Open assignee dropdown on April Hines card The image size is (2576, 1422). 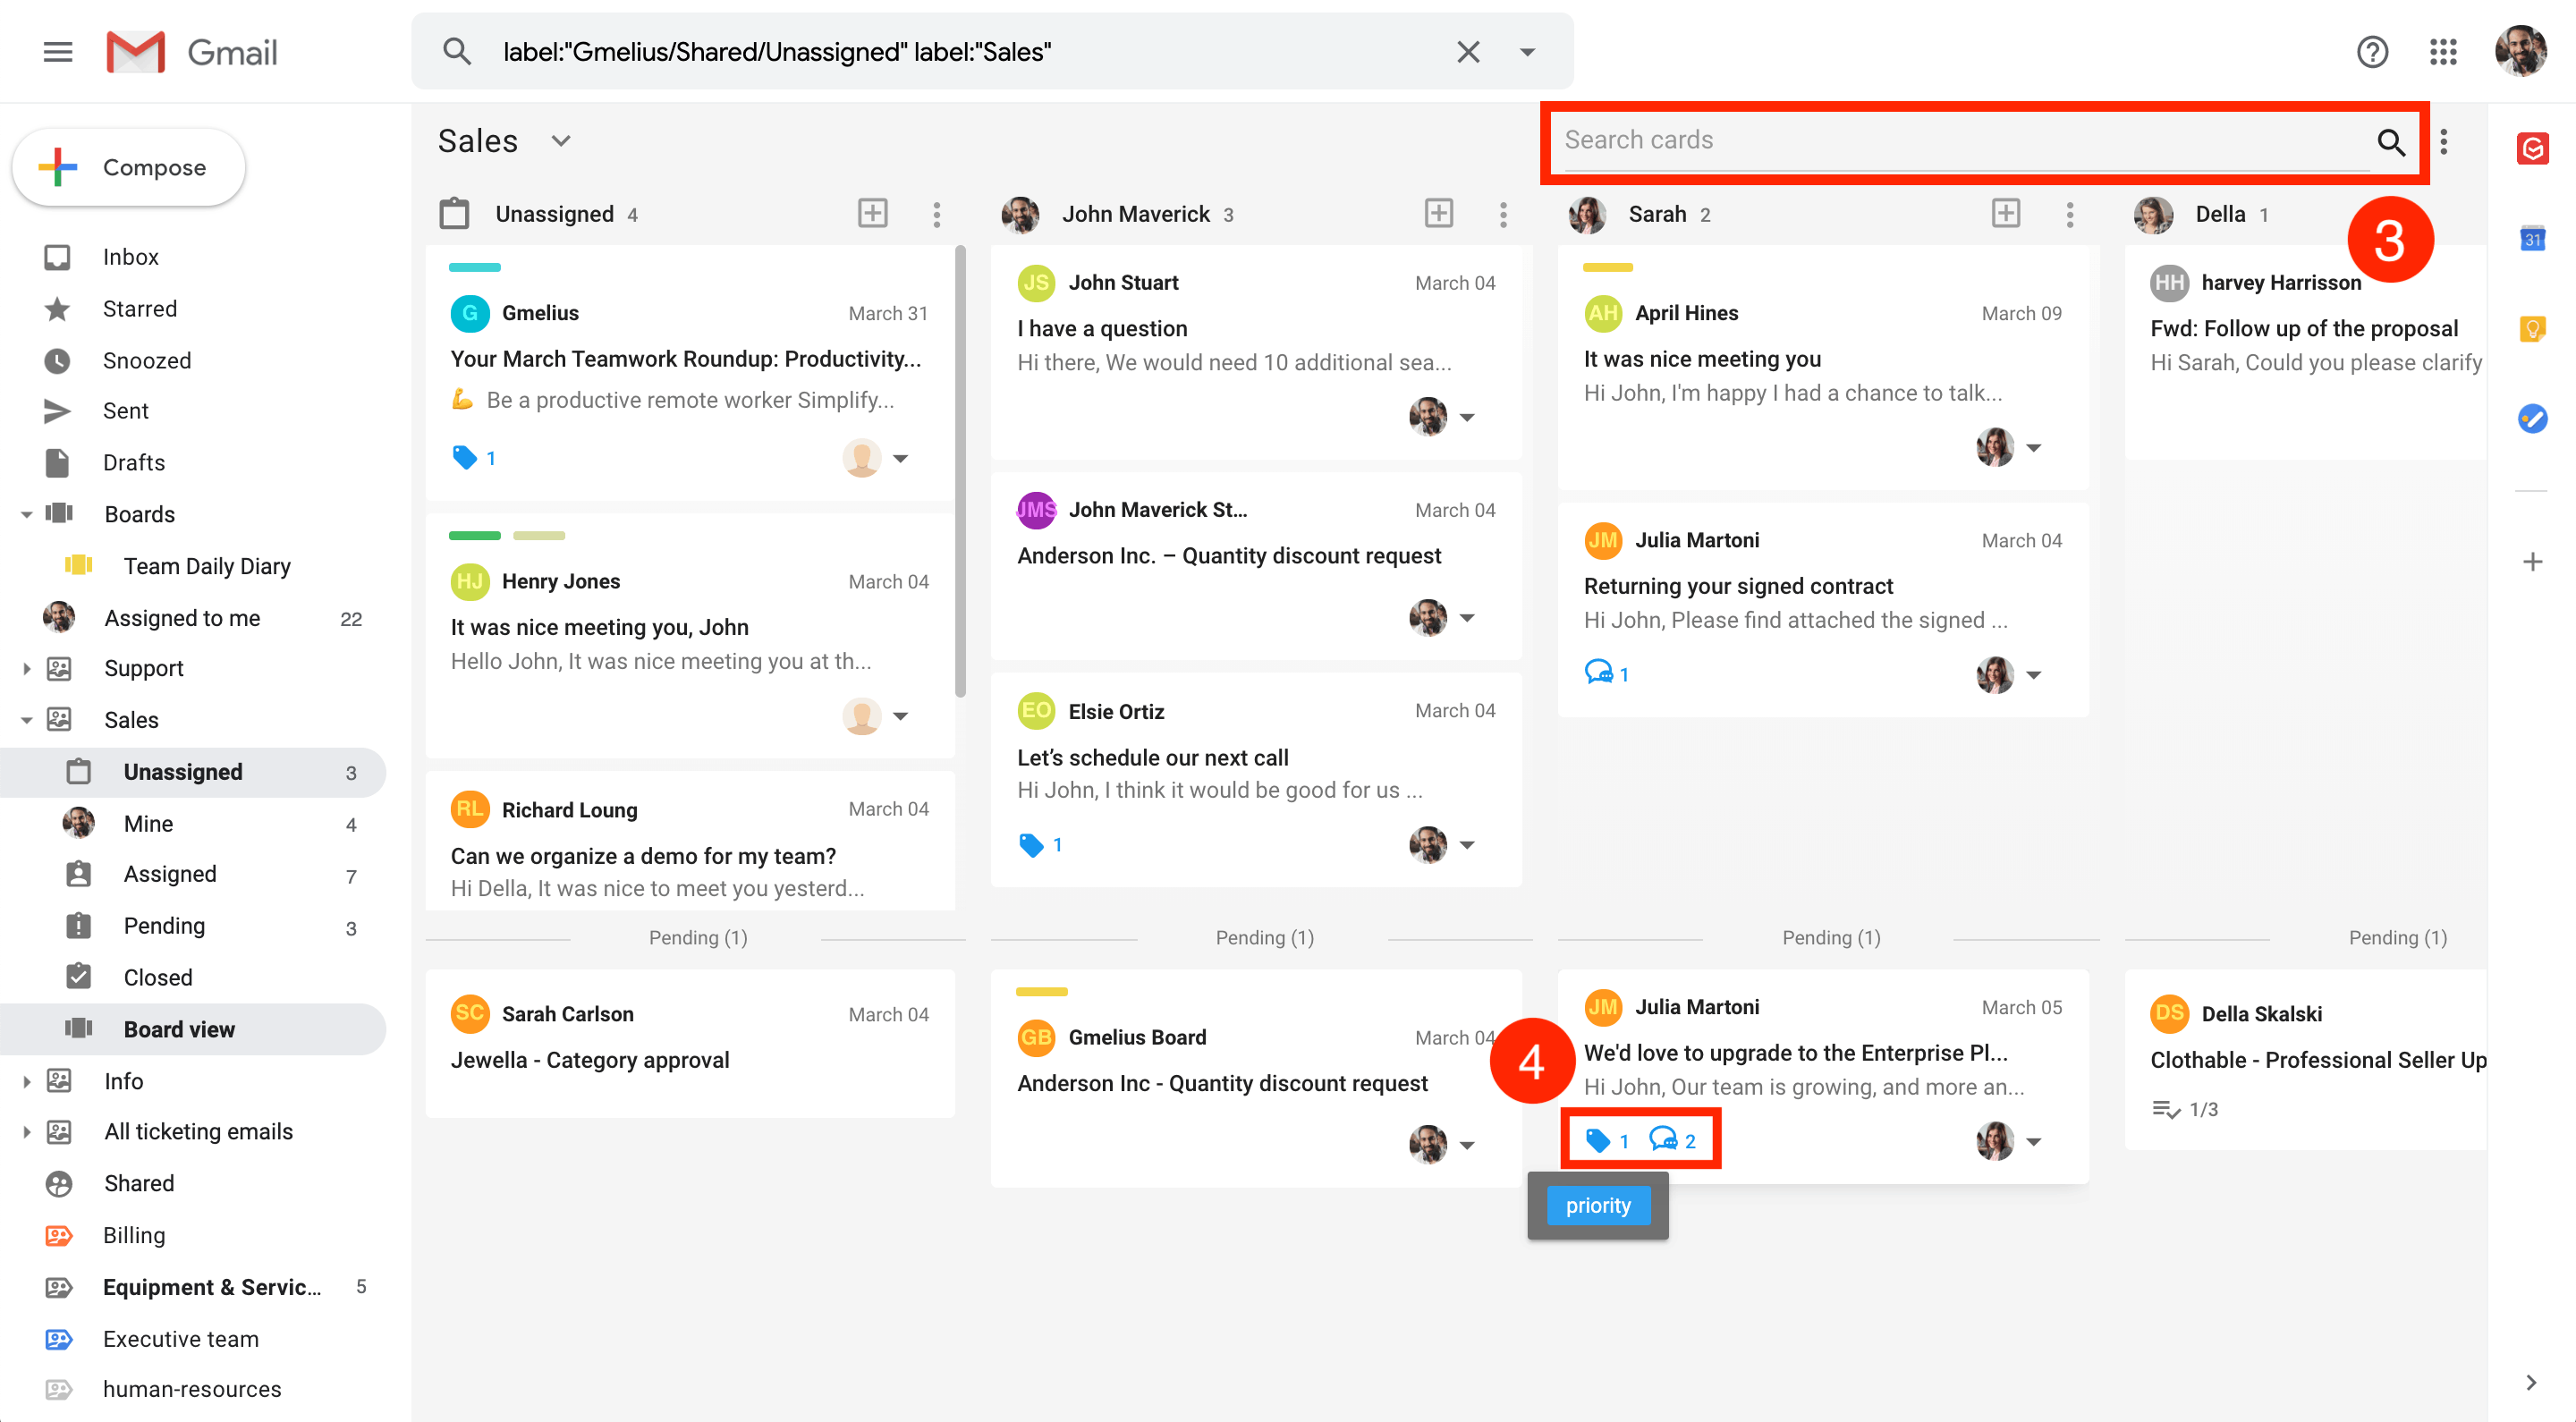(x=2033, y=447)
